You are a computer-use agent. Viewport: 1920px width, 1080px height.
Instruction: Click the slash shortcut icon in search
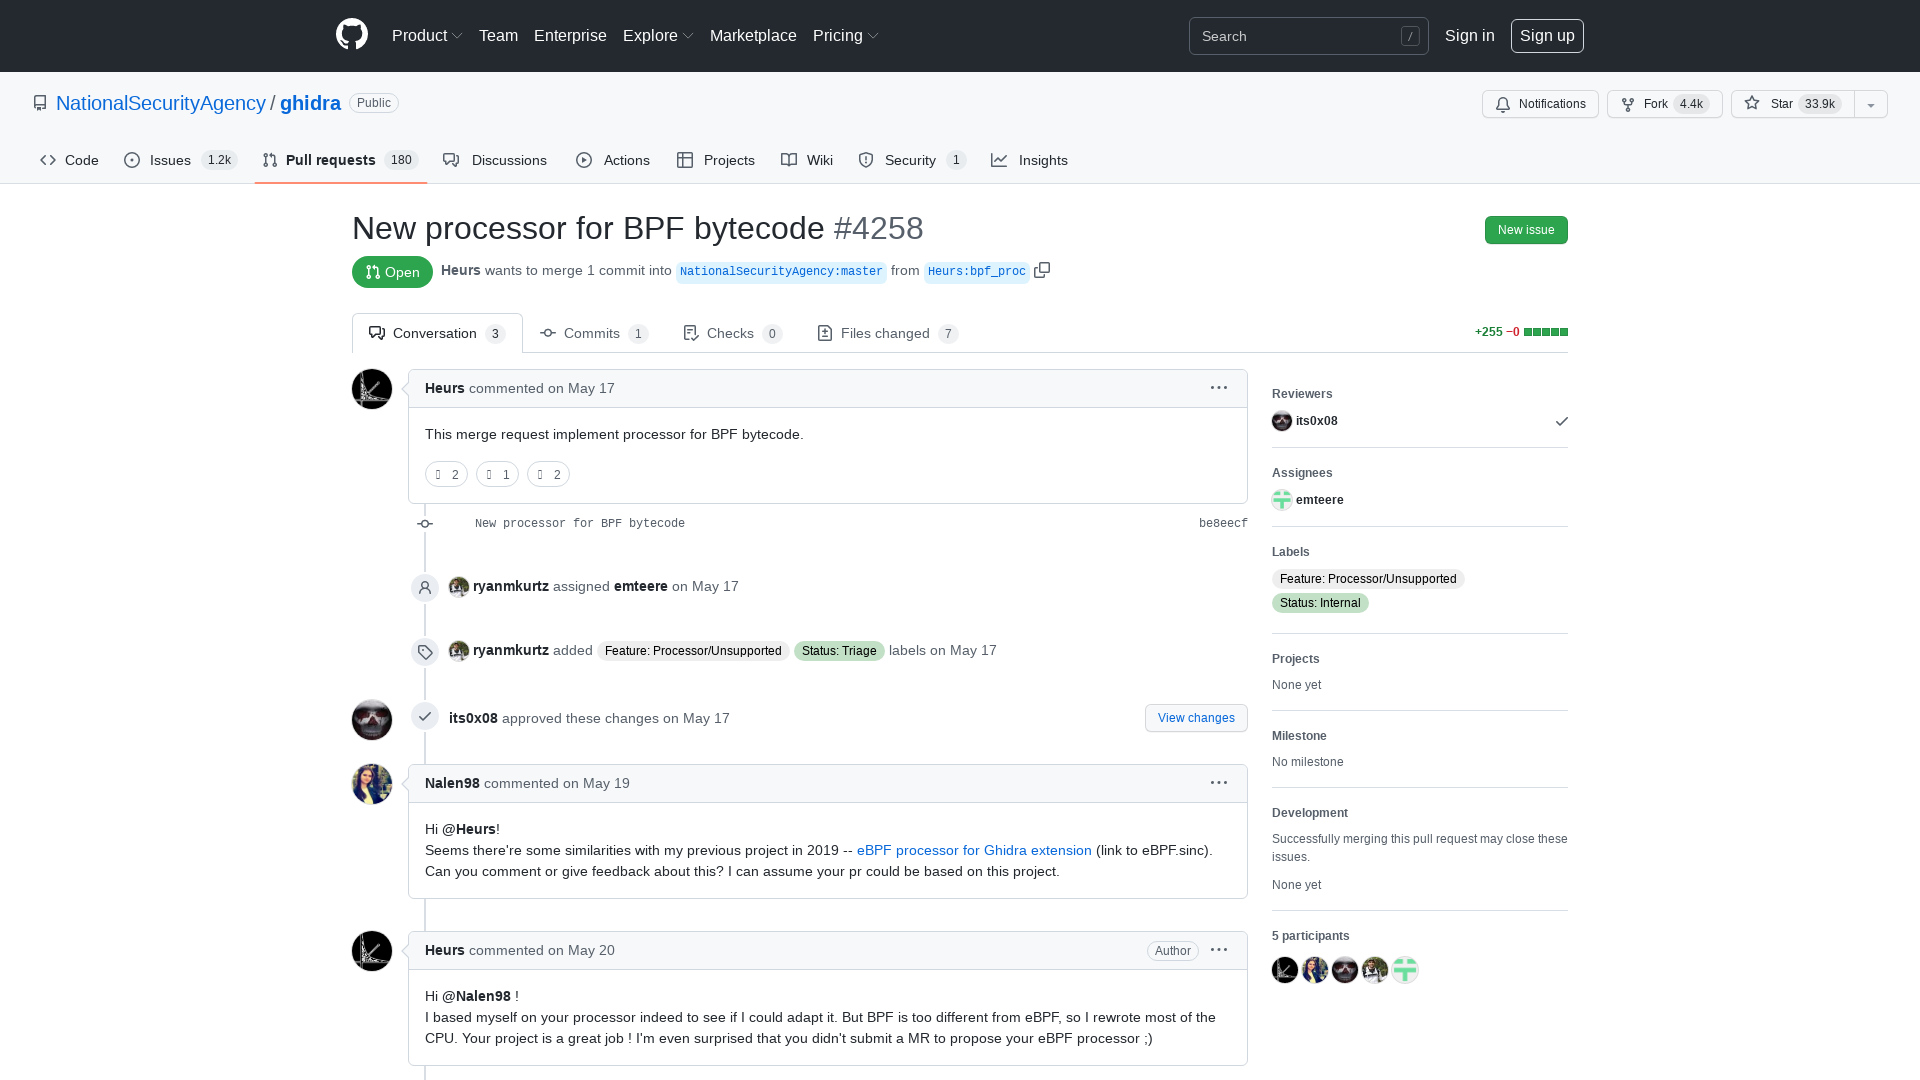pos(1410,36)
